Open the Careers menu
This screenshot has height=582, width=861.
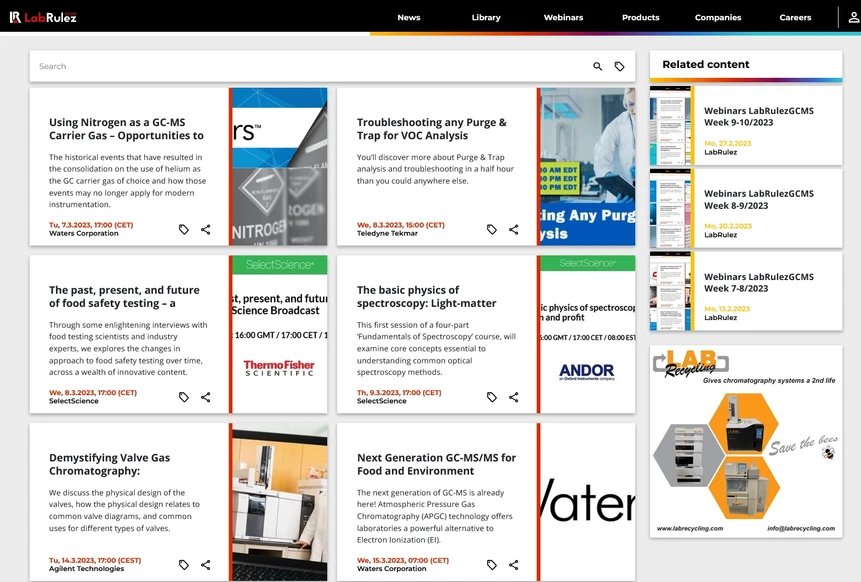point(795,18)
